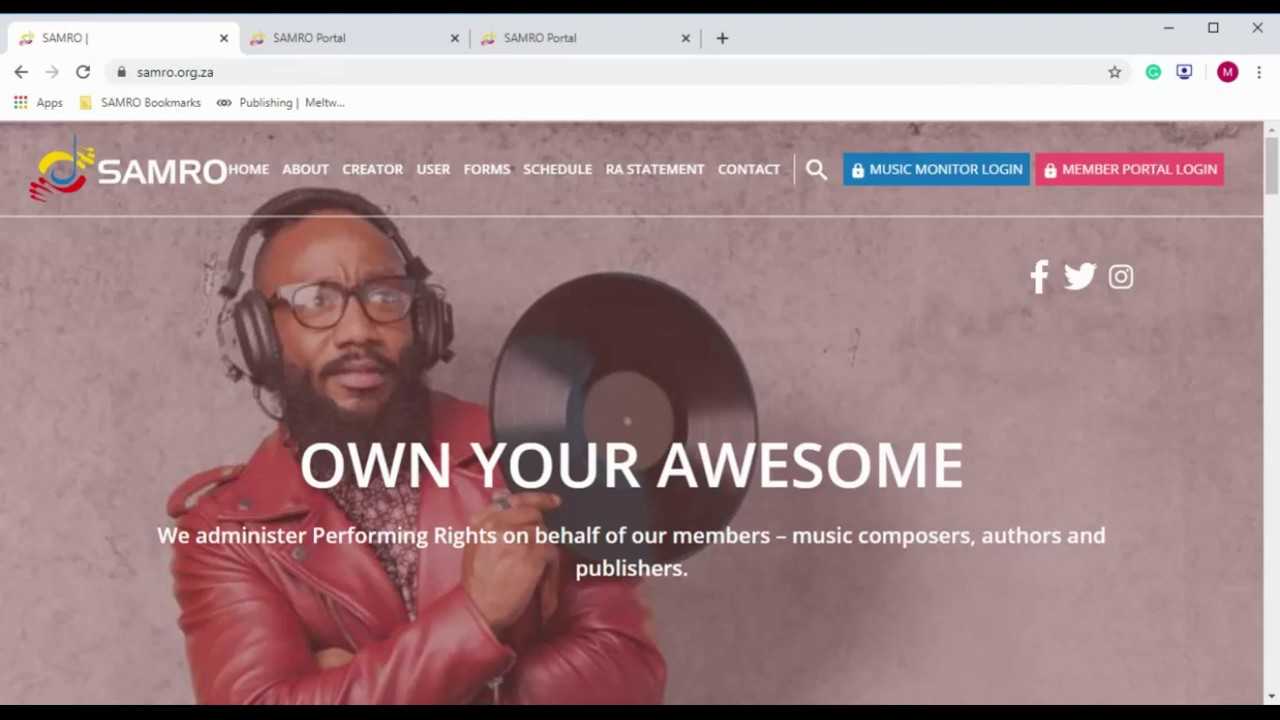1280x720 pixels.
Task: Go back with browser back arrow
Action: (x=21, y=72)
